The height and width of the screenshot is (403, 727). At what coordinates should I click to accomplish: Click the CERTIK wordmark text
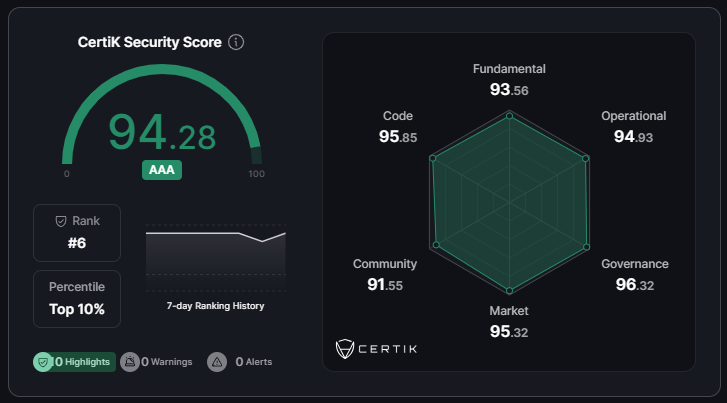(388, 349)
